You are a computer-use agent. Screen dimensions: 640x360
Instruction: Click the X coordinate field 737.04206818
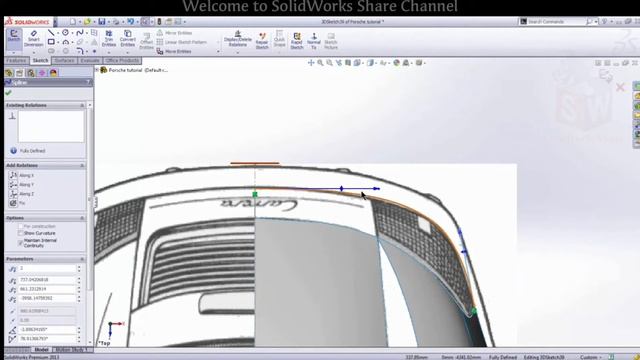(x=47, y=280)
